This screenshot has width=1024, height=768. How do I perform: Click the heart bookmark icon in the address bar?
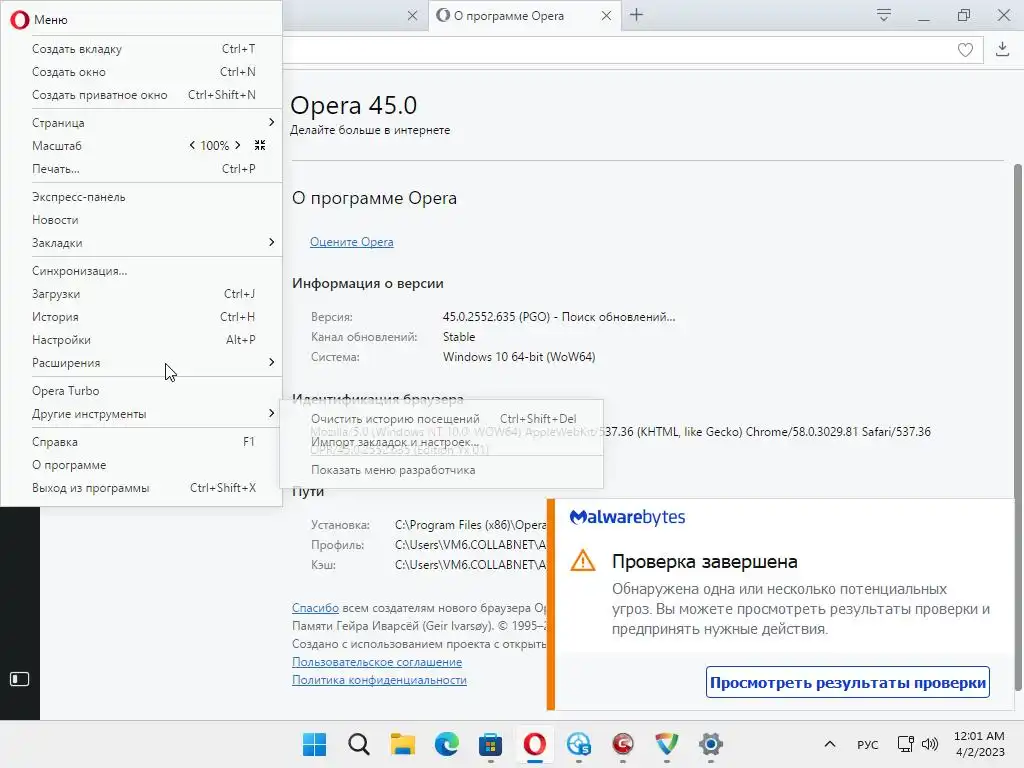click(x=965, y=50)
